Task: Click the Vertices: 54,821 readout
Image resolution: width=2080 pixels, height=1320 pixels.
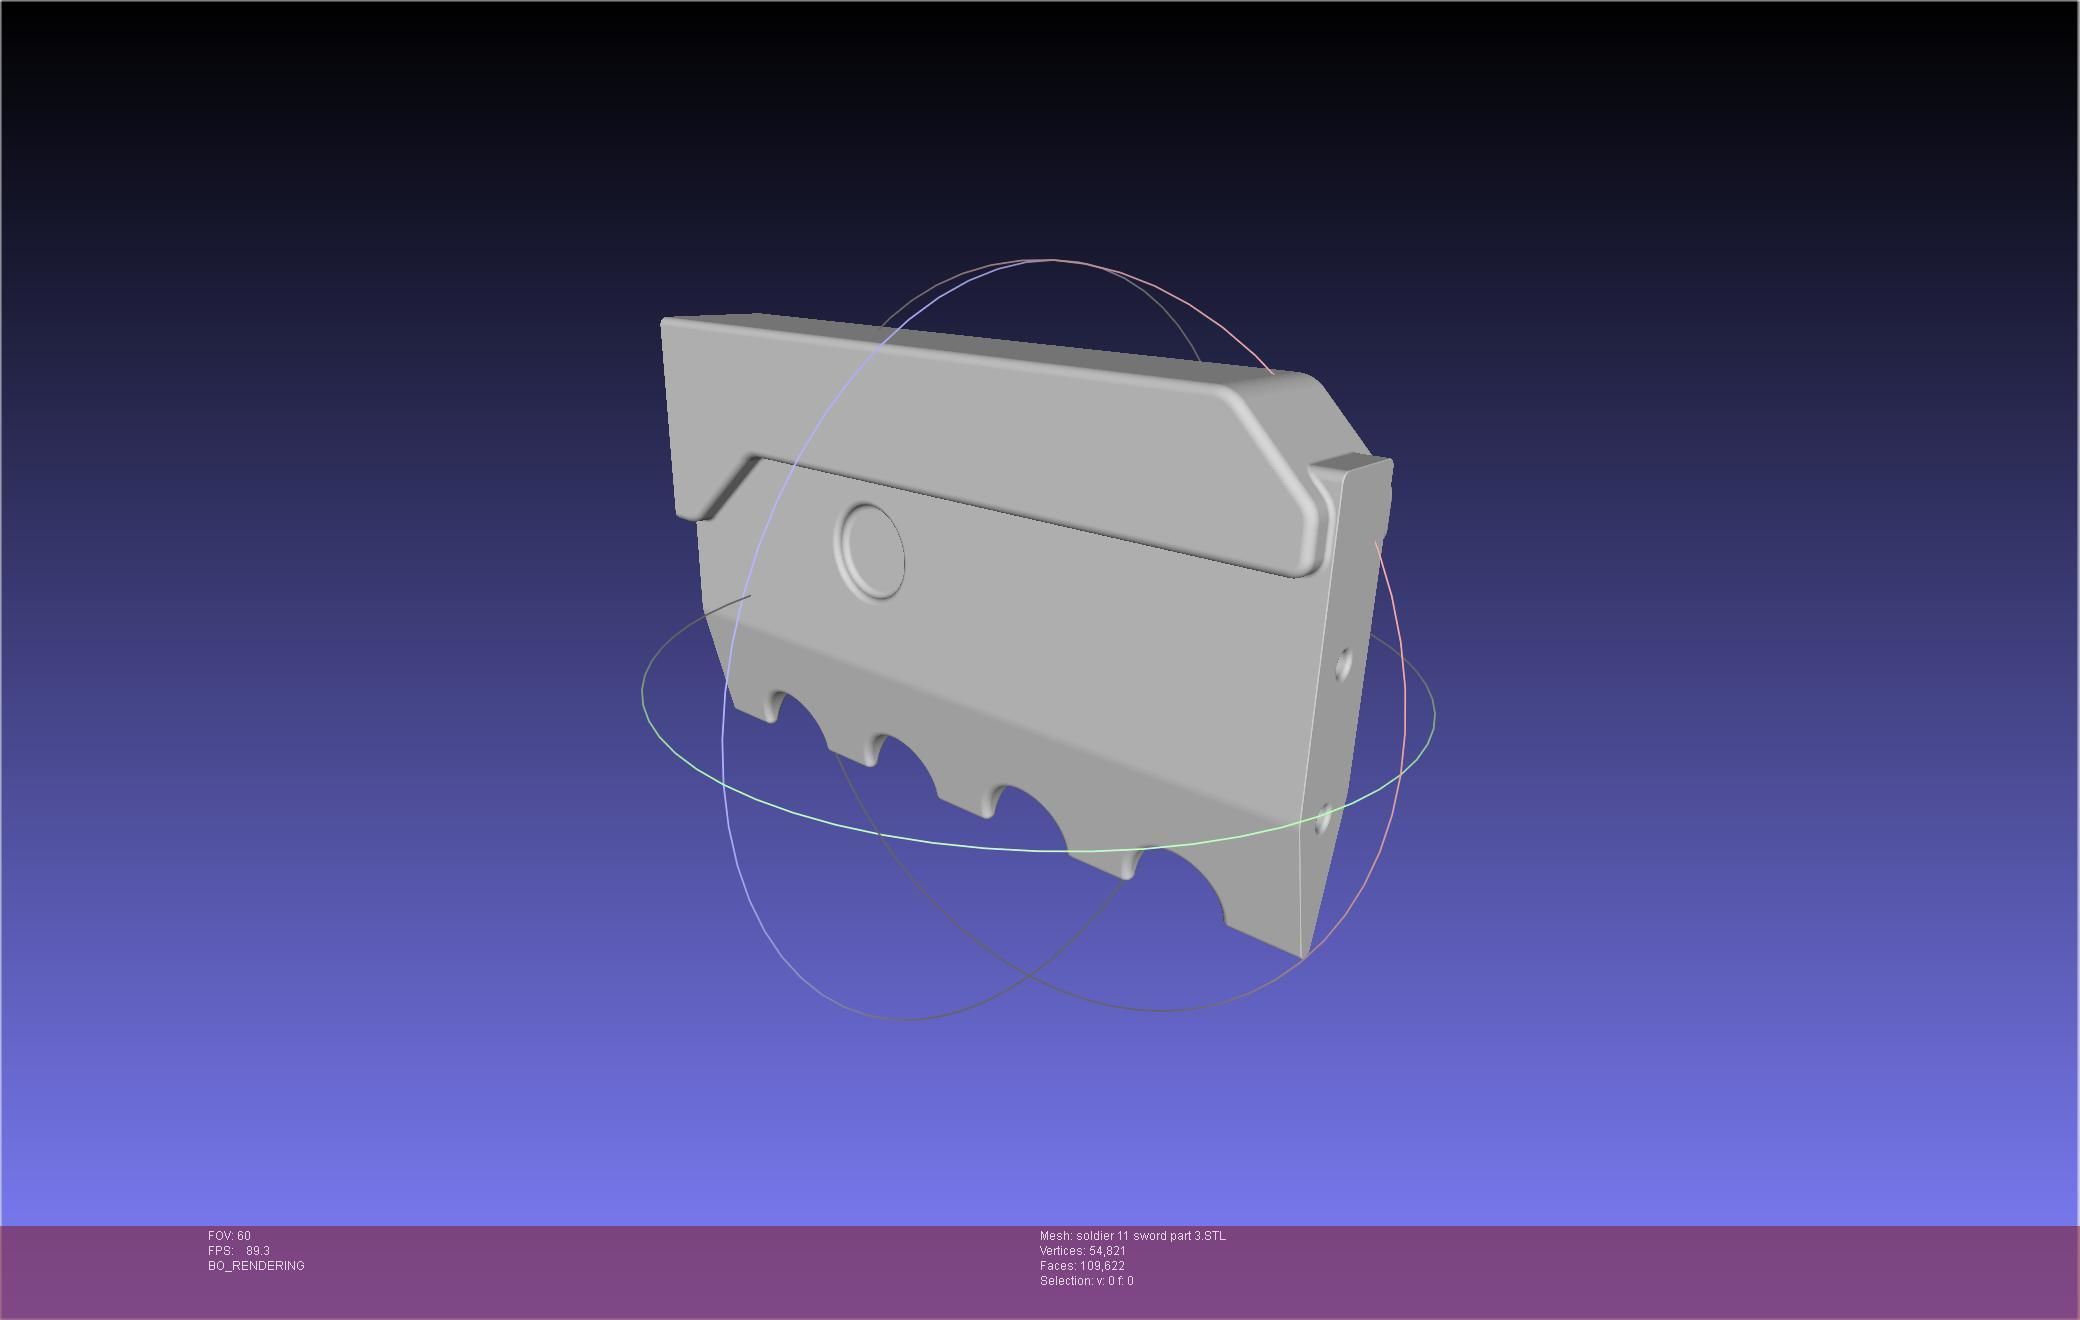Action: (1082, 1251)
